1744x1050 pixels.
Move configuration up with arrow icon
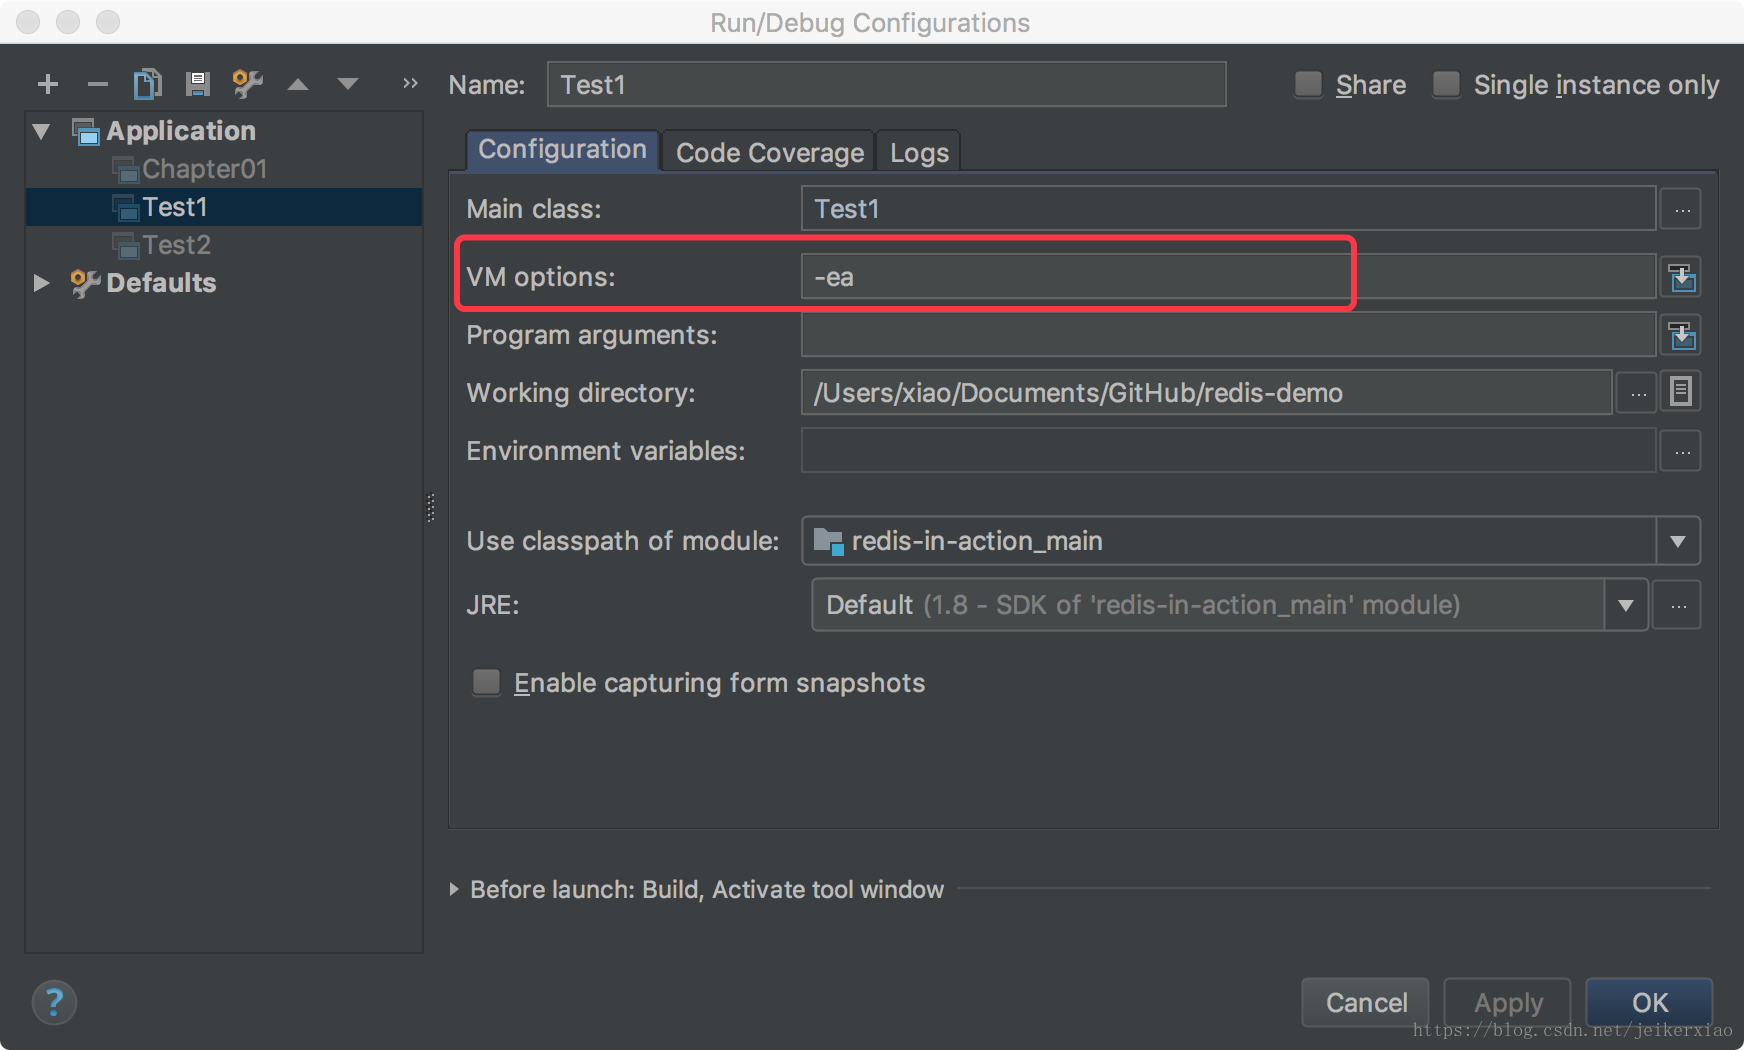click(x=297, y=85)
